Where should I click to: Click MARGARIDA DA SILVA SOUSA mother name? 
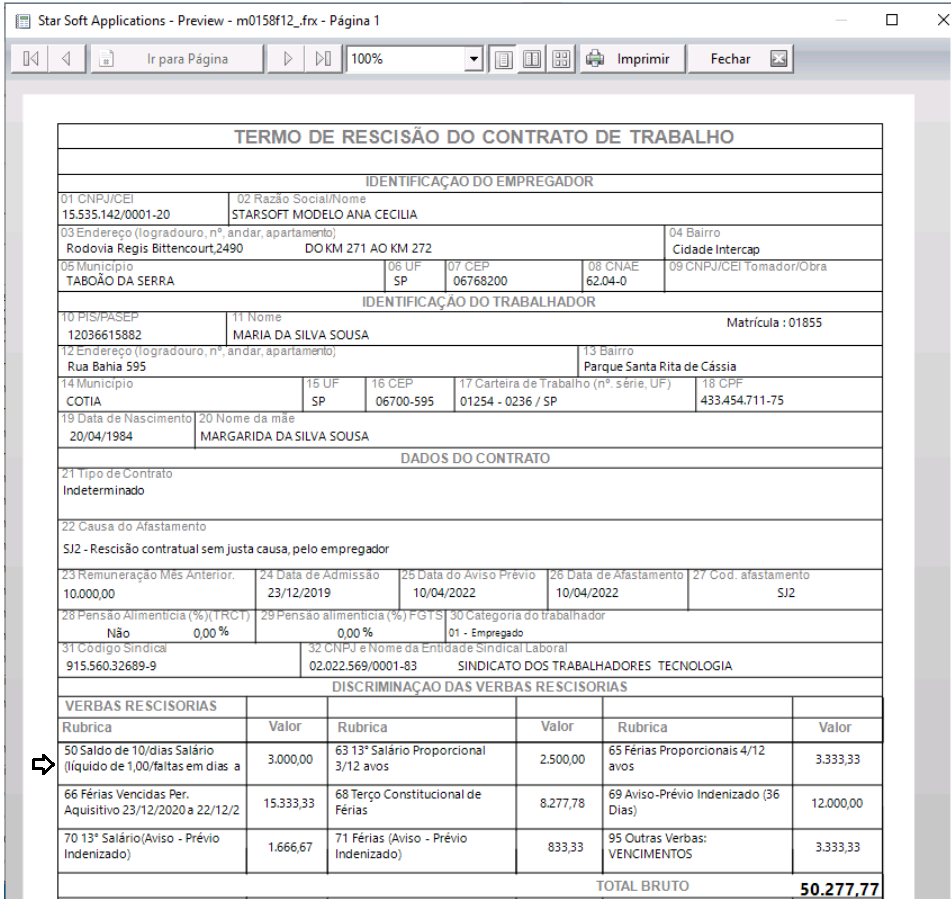point(284,437)
